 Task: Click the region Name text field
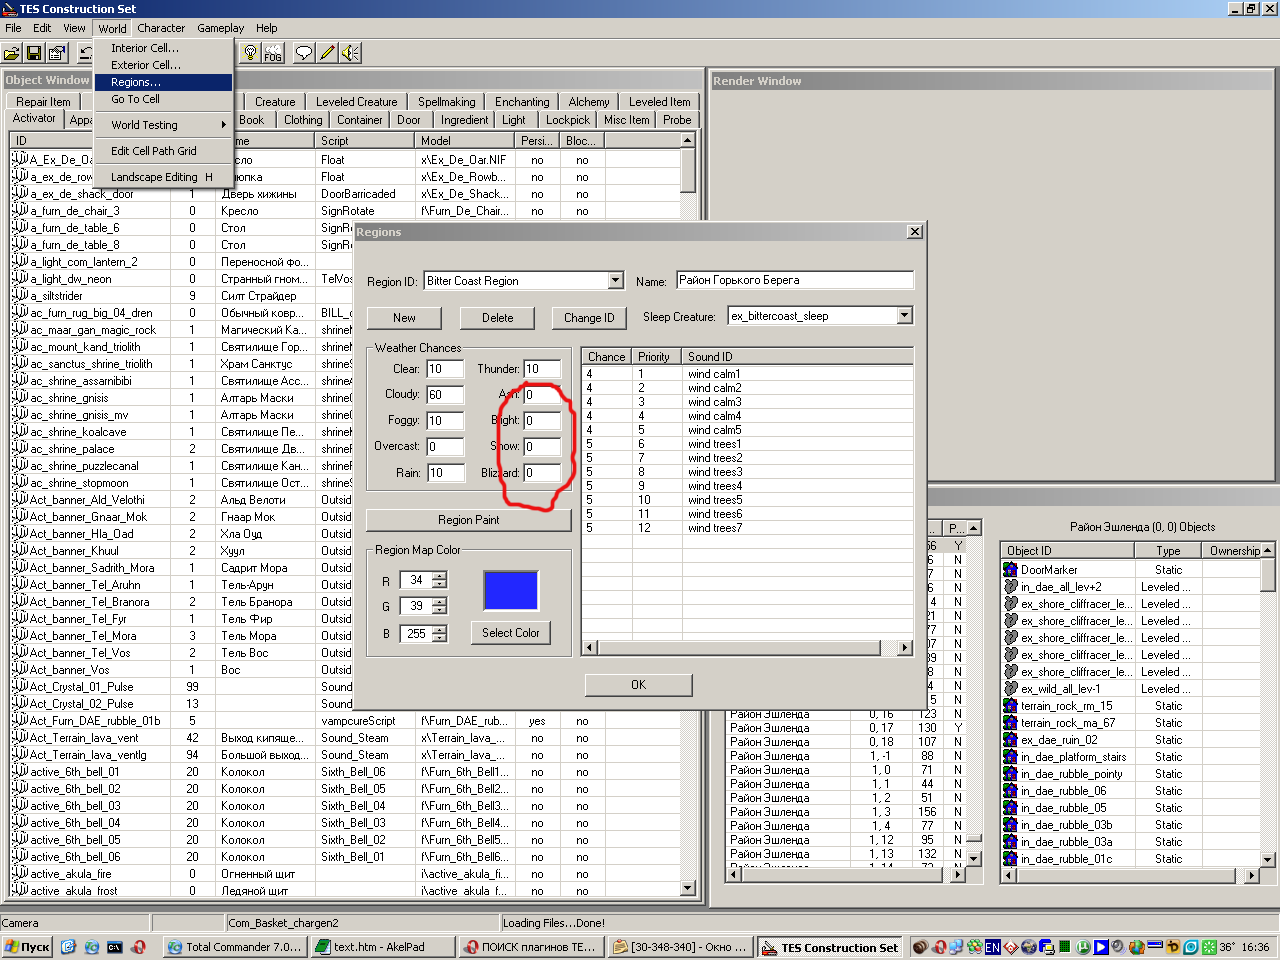(795, 281)
